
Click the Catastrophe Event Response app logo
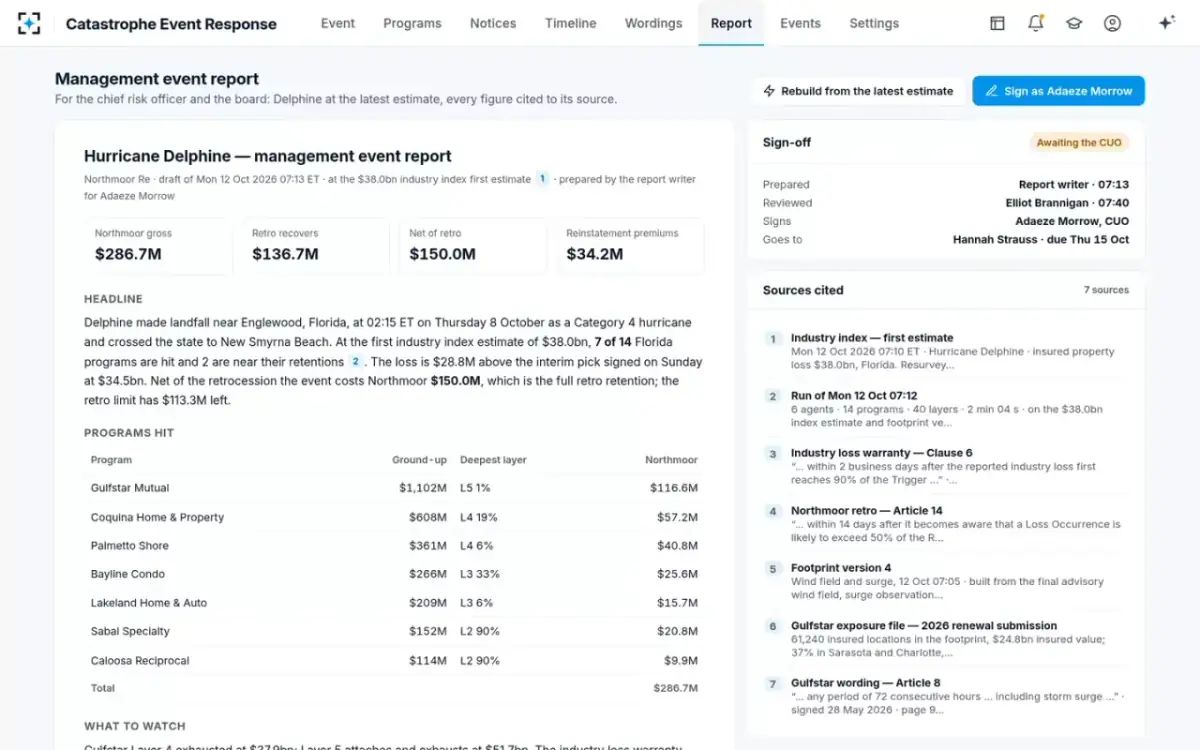coord(29,23)
